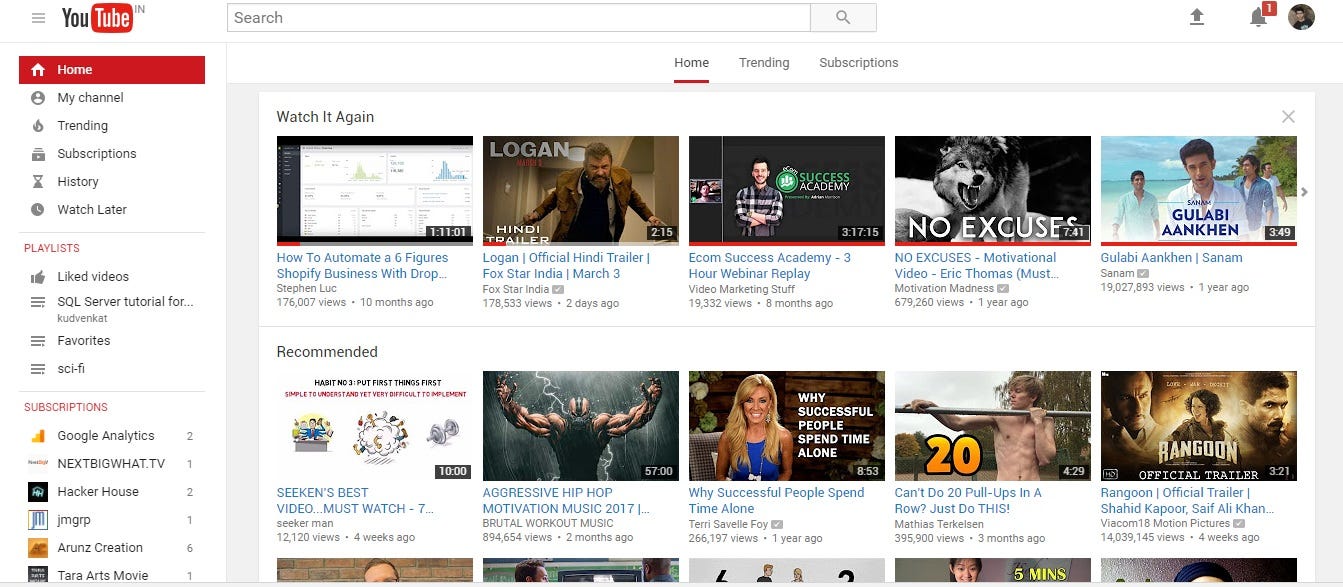Switch to the Home tab
Image resolution: width=1343 pixels, height=587 pixels.
691,63
